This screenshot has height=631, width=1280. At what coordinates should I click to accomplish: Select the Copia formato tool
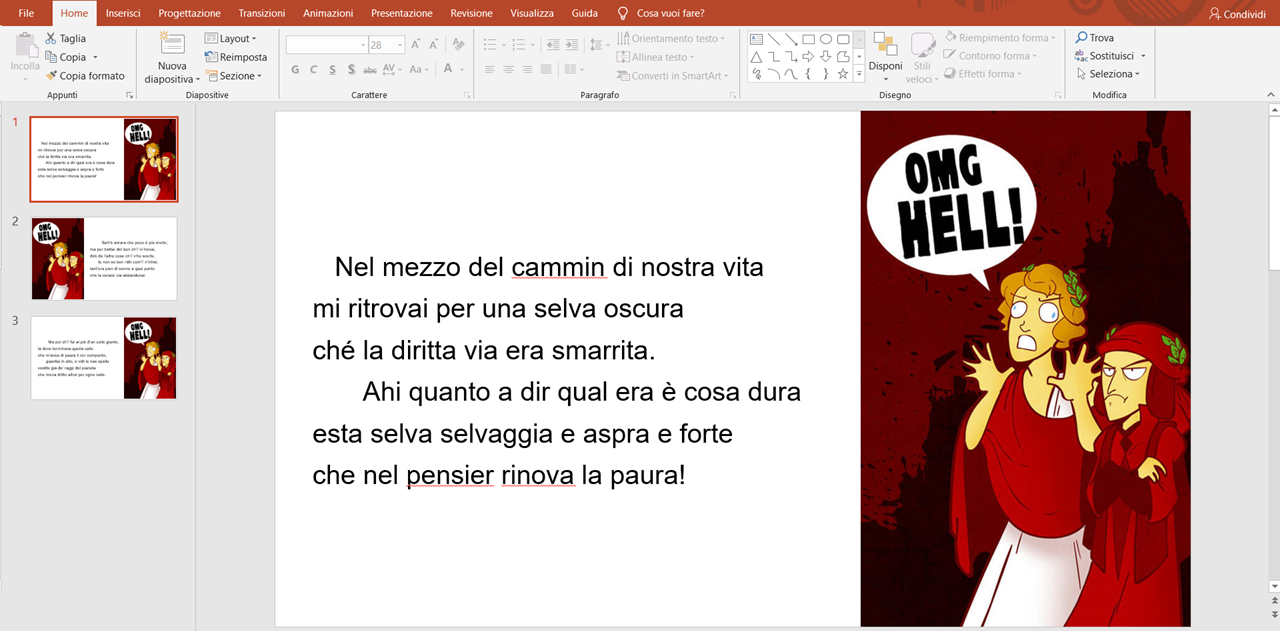[87, 75]
